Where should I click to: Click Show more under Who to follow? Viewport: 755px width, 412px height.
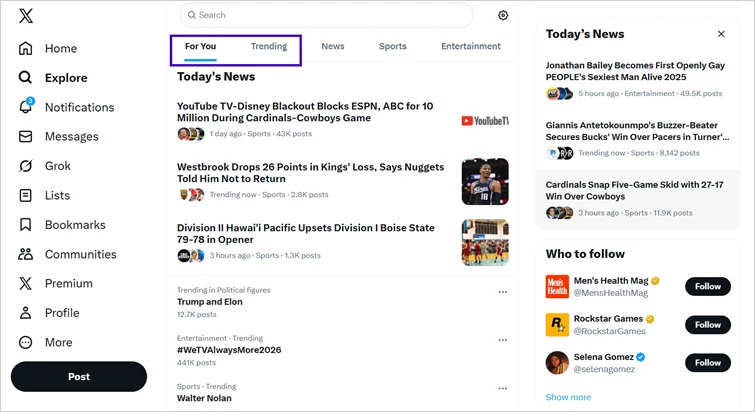click(568, 397)
